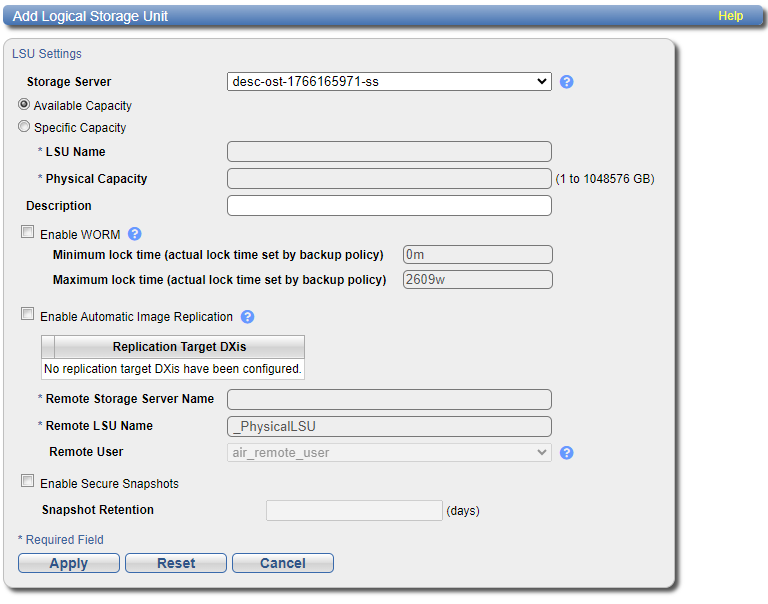Click the Physical Capacity input field

[x=389, y=179]
